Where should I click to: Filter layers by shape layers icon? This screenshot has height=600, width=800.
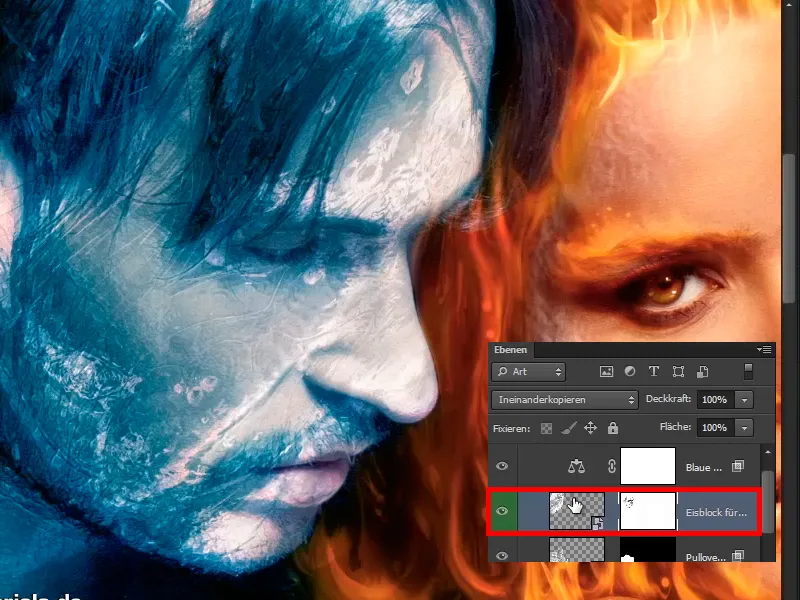678,371
